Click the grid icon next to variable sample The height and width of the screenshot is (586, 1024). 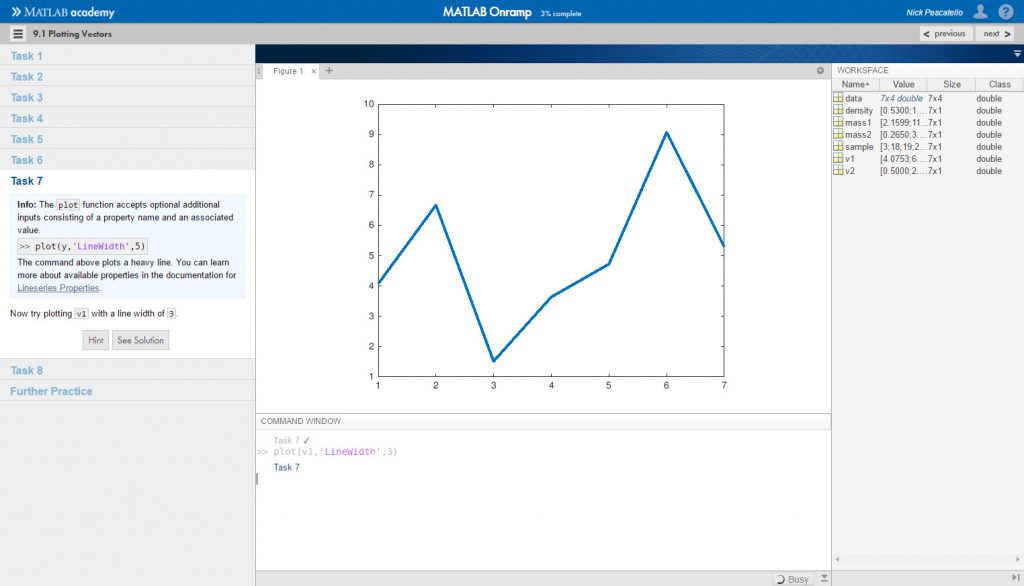pyautogui.click(x=840, y=146)
